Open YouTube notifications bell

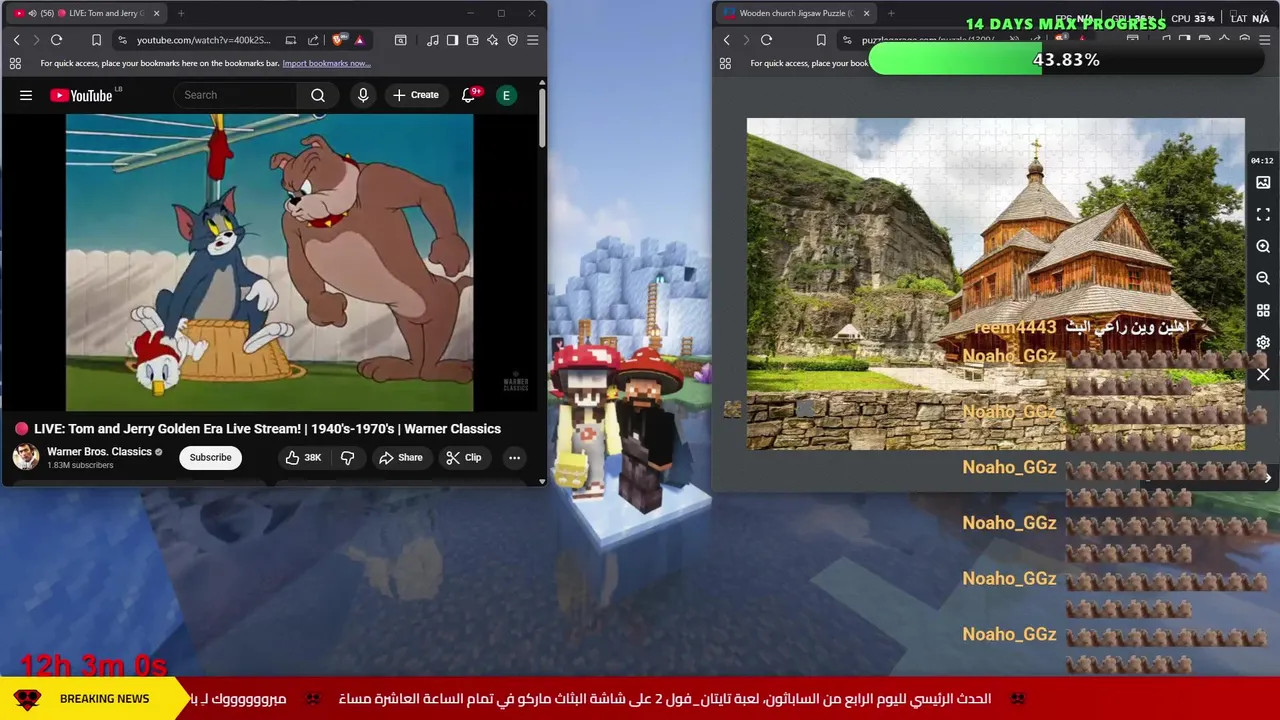[468, 95]
